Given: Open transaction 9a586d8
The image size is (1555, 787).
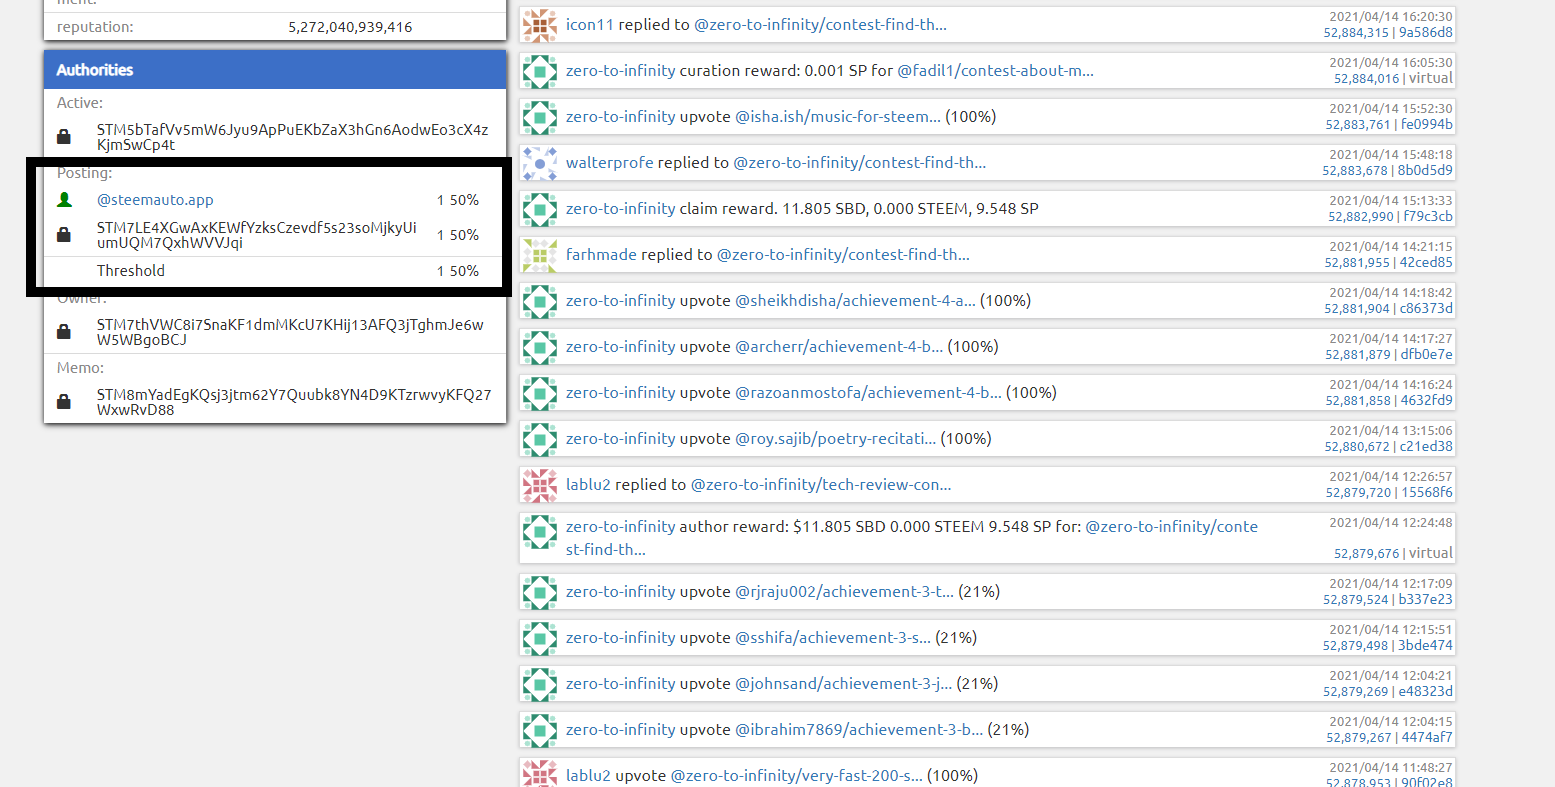Looking at the screenshot, I should pyautogui.click(x=1426, y=33).
